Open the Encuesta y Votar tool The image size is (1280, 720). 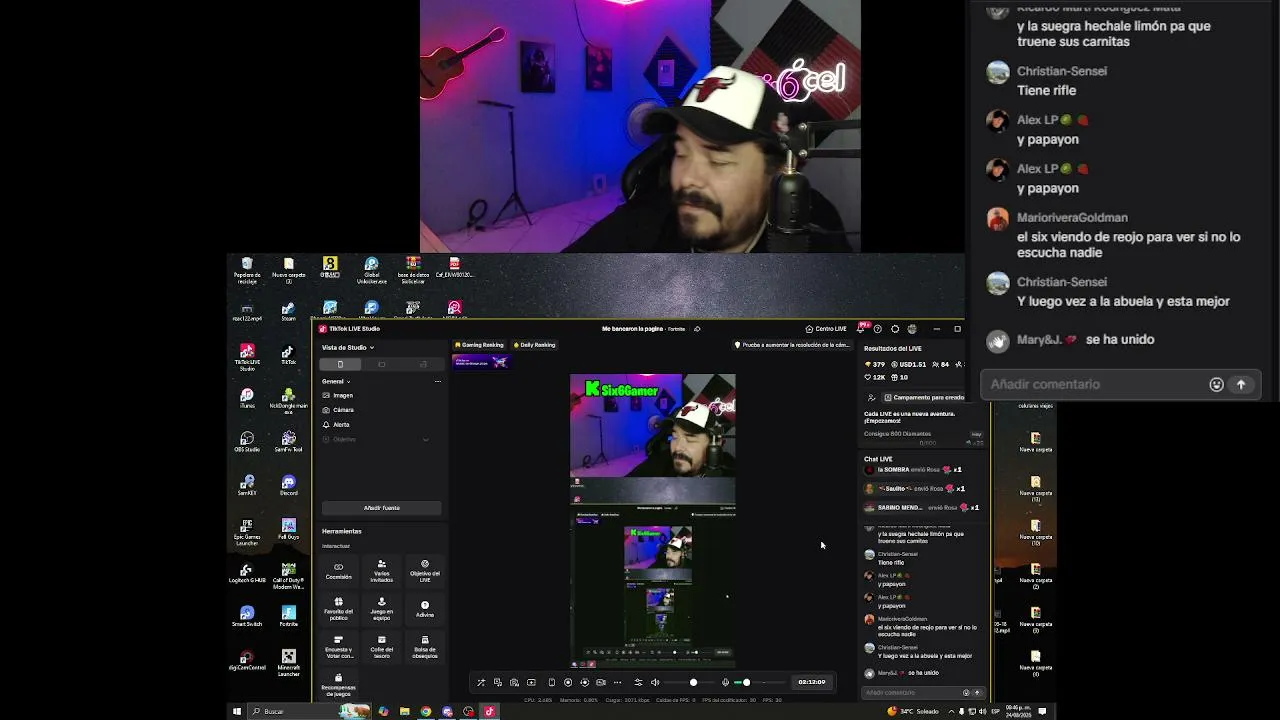tap(338, 646)
